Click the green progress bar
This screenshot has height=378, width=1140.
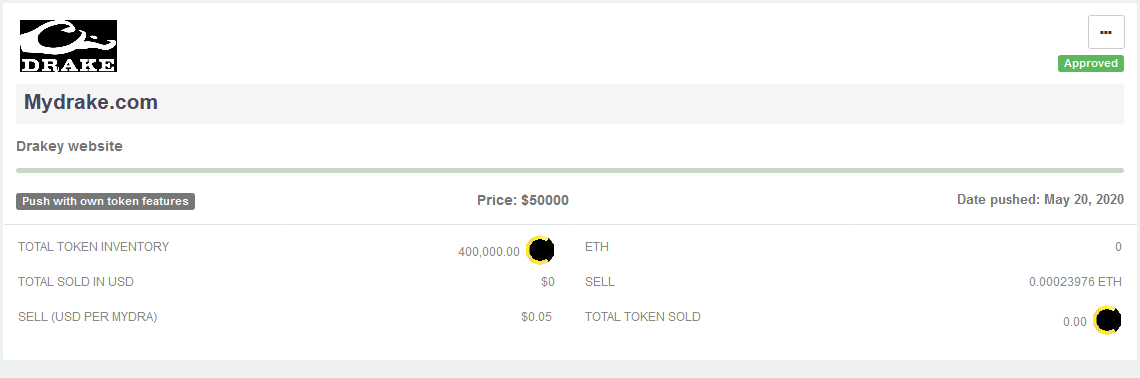570,170
